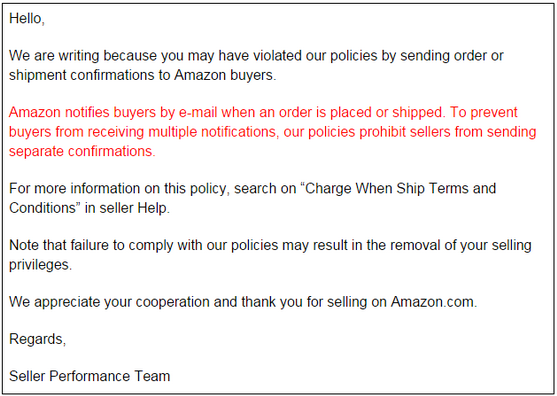
Task: Click "Amazon.com." in the thank-you sentence
Action: coord(434,302)
